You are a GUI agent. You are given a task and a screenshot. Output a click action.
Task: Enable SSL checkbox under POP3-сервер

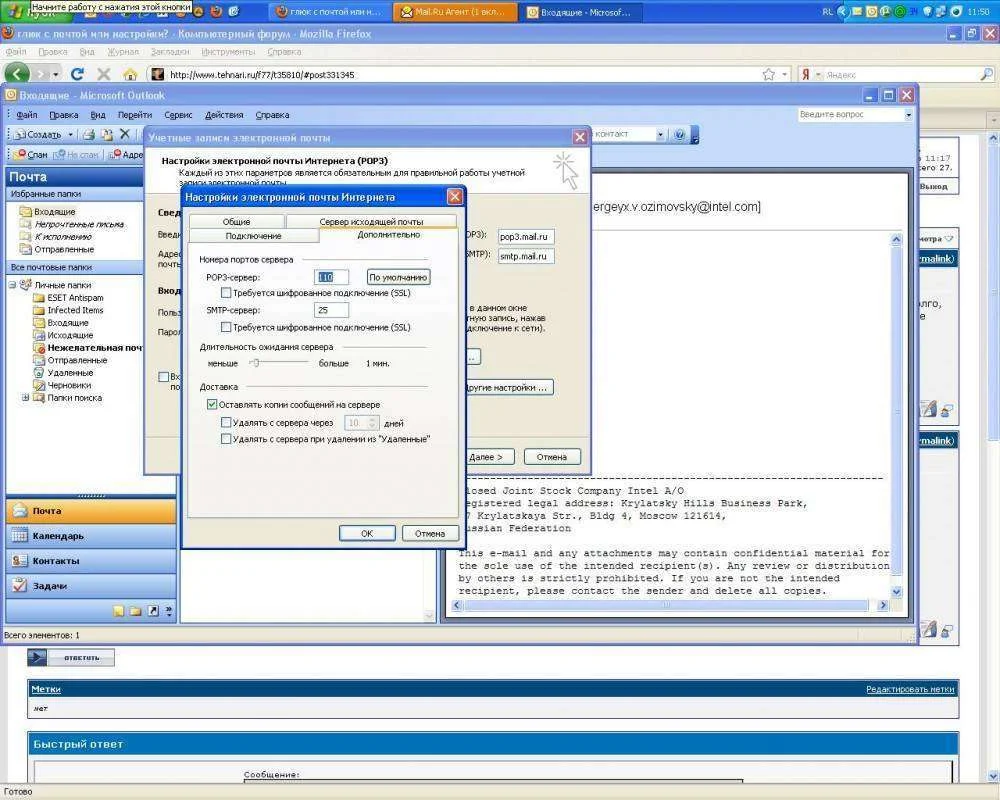[226, 293]
